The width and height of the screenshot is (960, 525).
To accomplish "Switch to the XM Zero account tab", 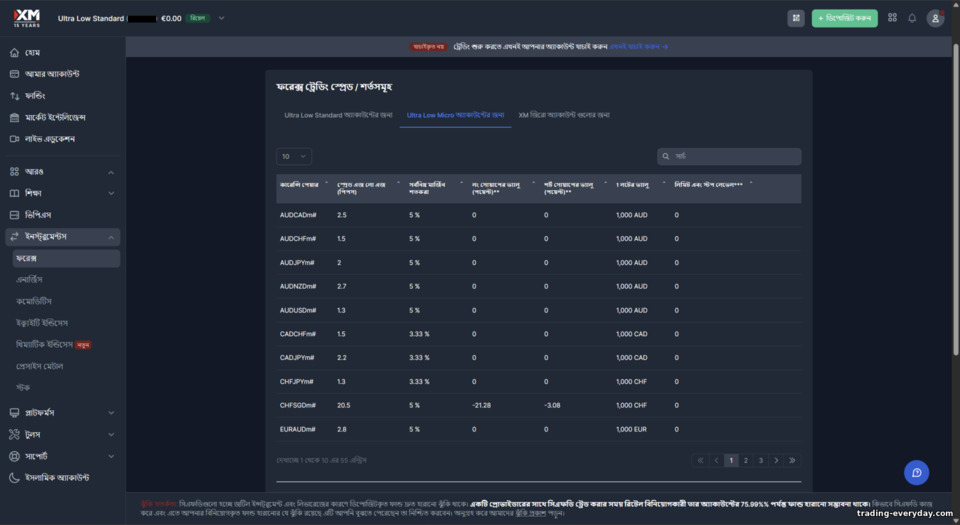I will 563,115.
